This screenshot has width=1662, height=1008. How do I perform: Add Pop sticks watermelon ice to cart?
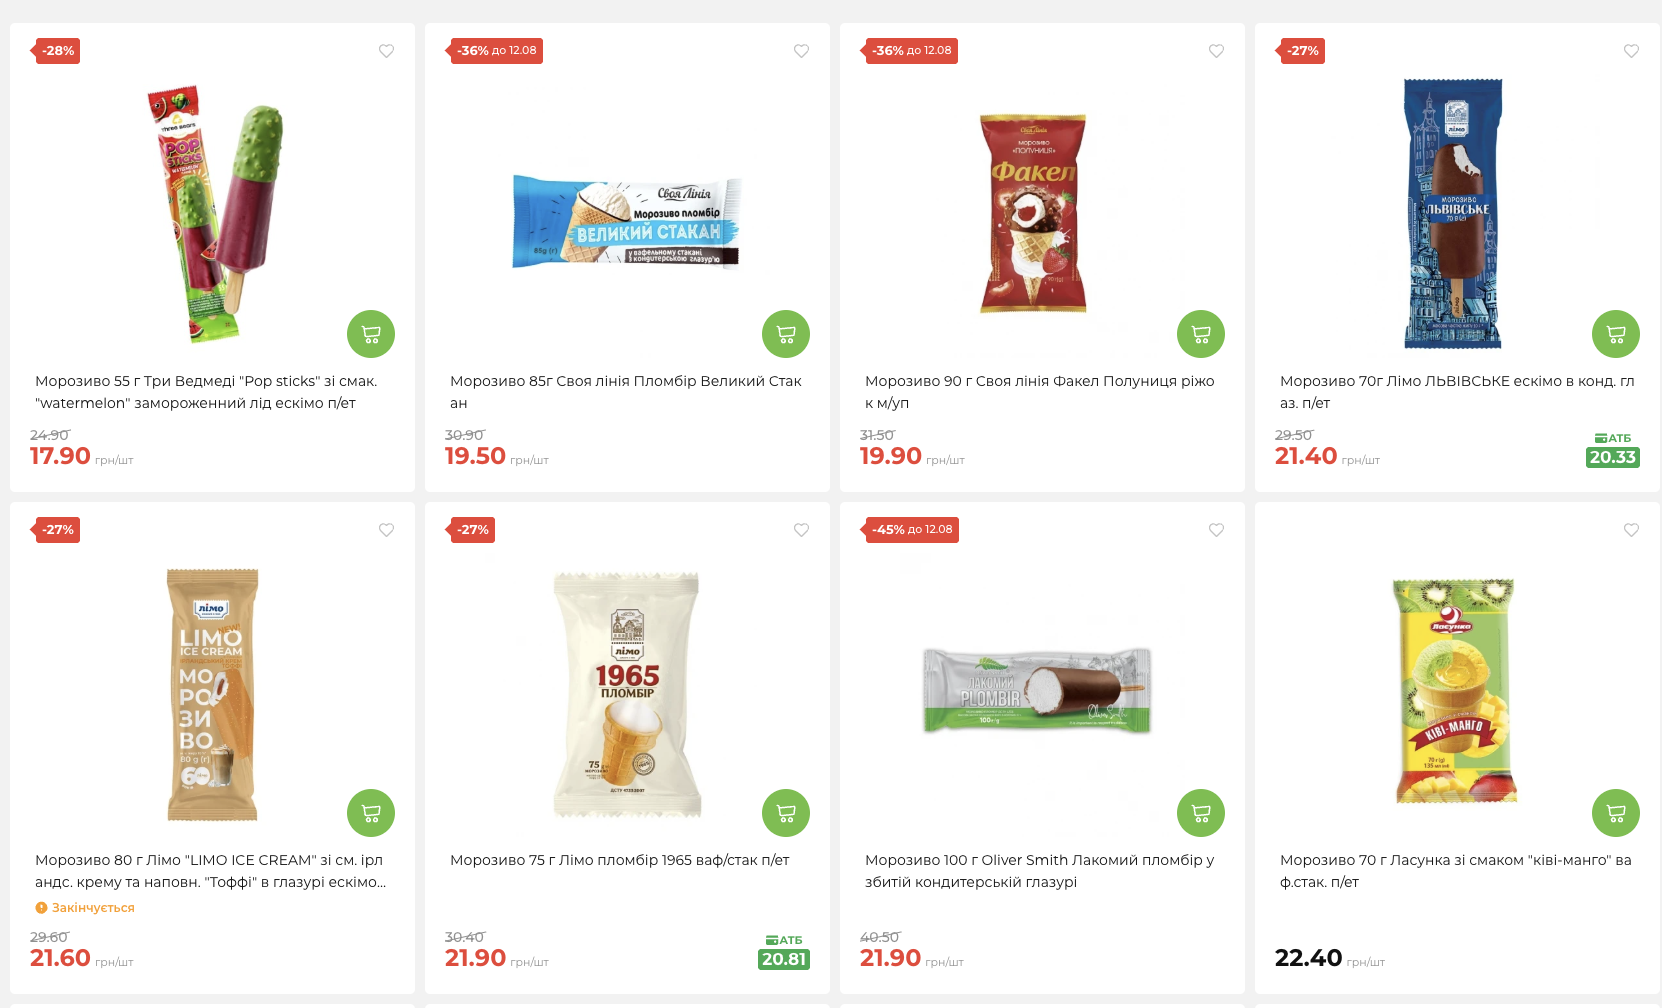371,334
